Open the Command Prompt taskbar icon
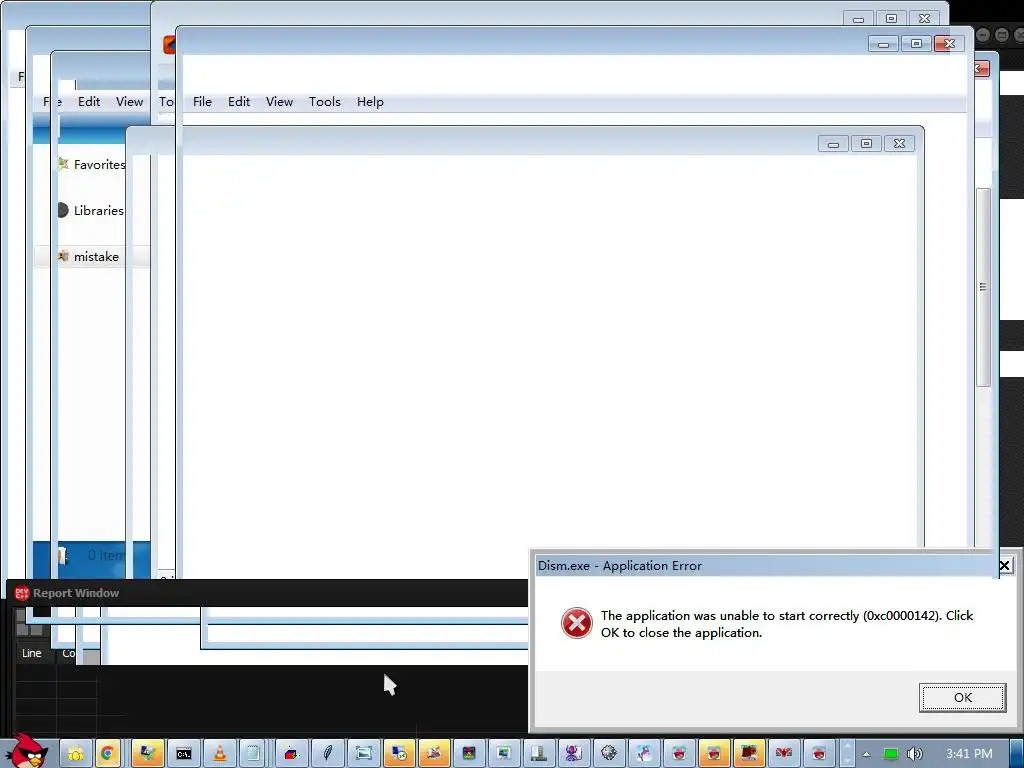The image size is (1024, 768). [184, 754]
